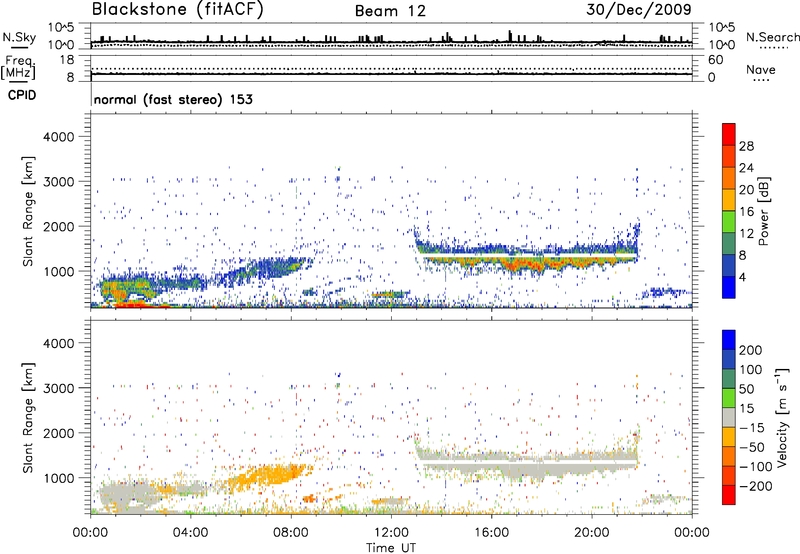Click the "60" tick on the Nave axis
Viewport: 800px width, 554px height.
click(716, 60)
